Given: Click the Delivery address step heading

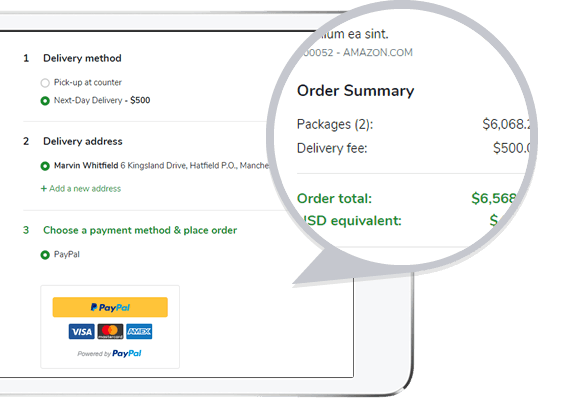Looking at the screenshot, I should point(83,141).
